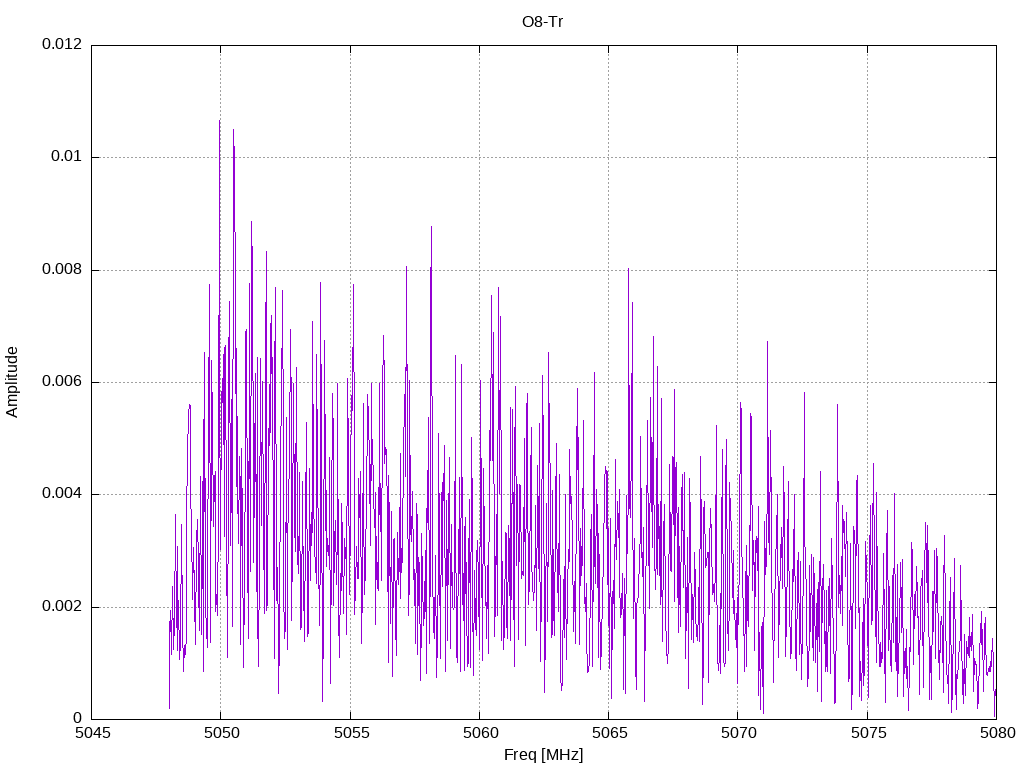Click the x-axis tick label 5075
This screenshot has height=768, width=1024.
point(868,733)
